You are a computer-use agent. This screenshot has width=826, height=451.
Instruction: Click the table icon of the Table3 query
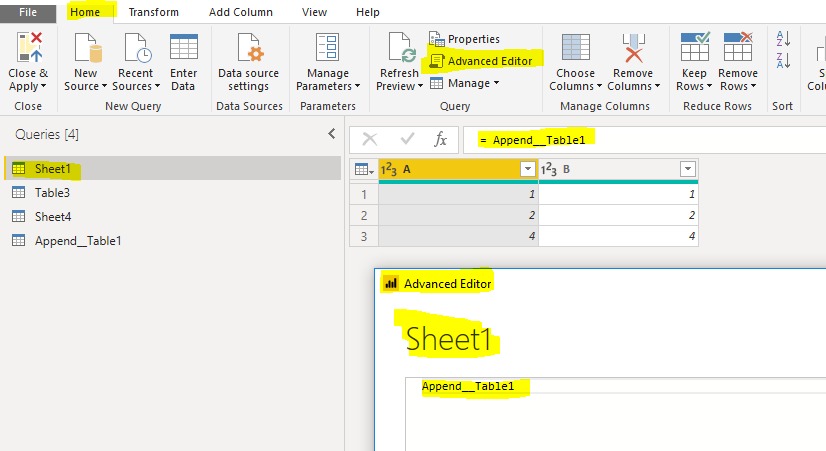pyautogui.click(x=18, y=193)
